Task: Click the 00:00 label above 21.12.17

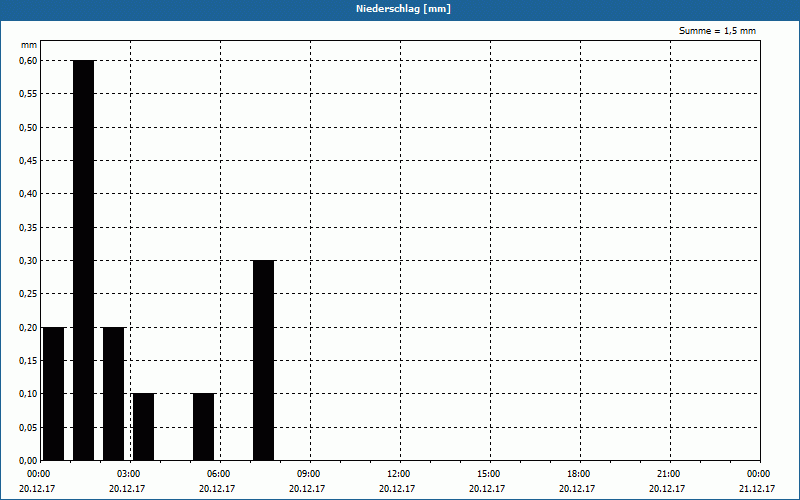Action: [760, 474]
